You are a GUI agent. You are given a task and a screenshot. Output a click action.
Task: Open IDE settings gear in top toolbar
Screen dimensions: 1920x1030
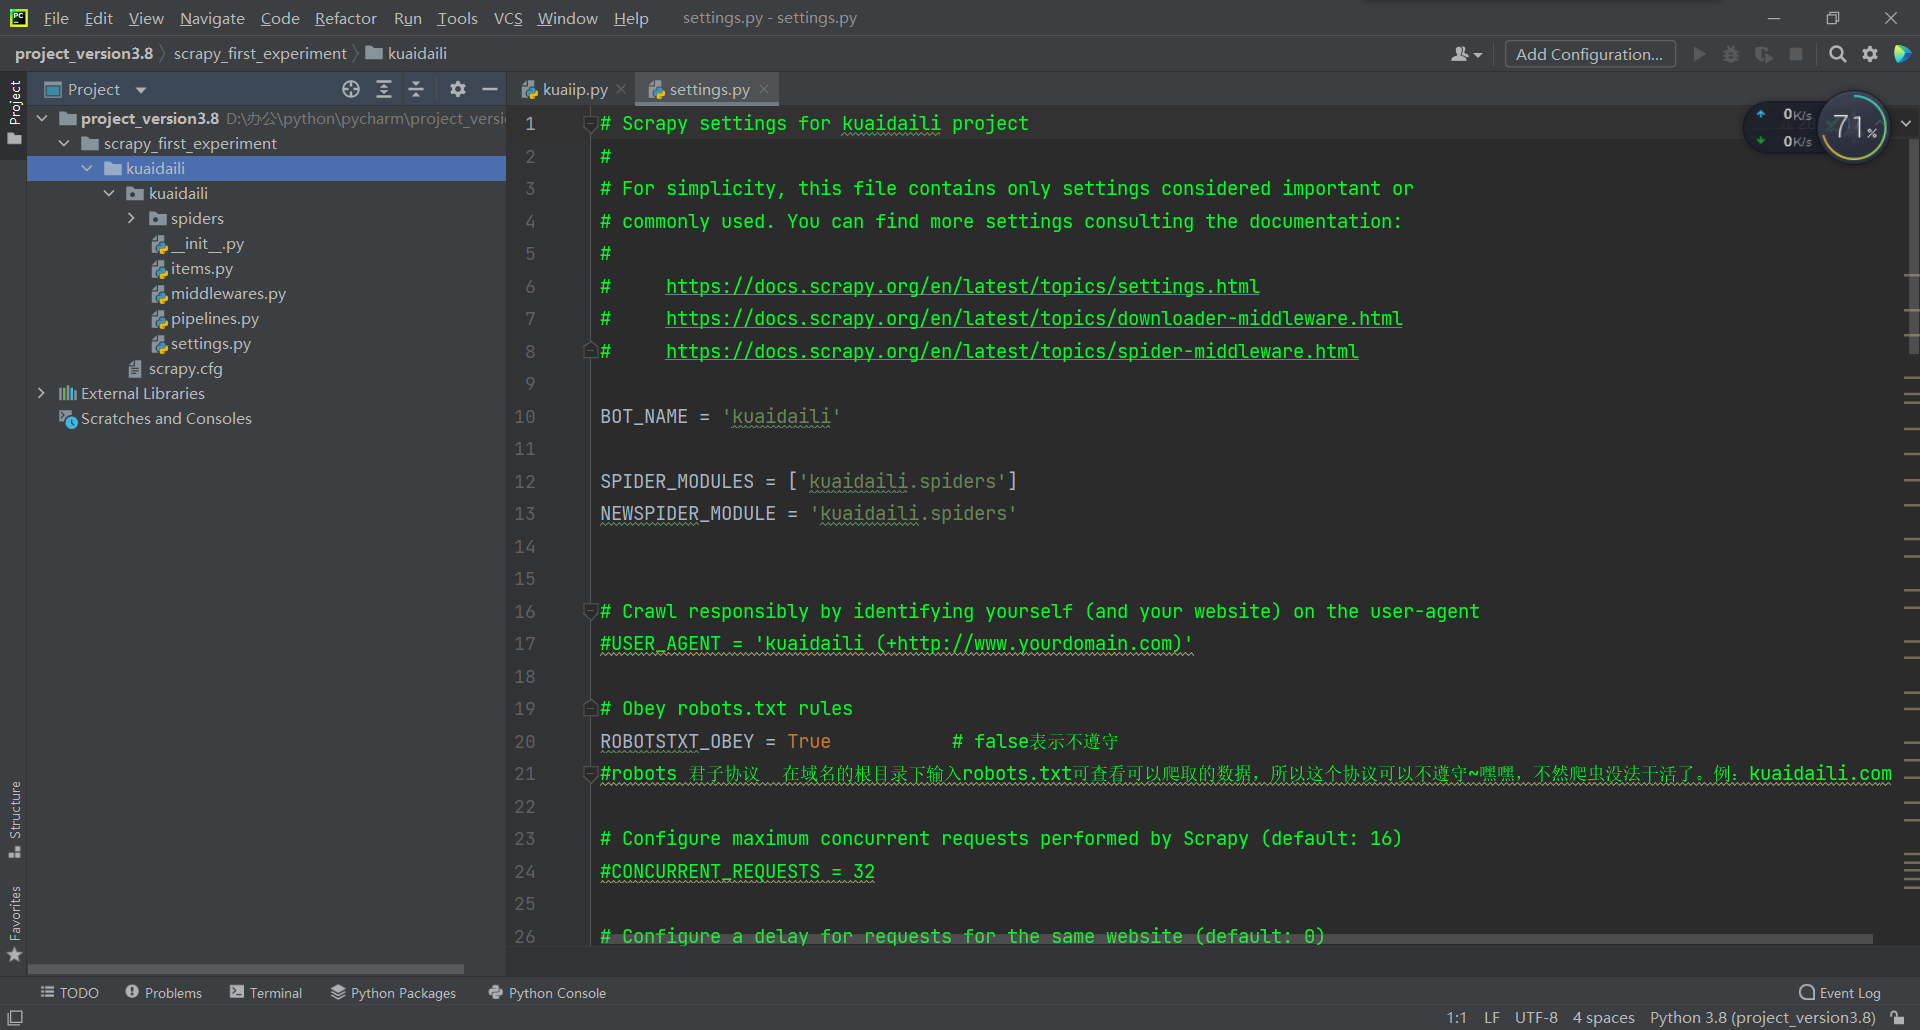pyautogui.click(x=1870, y=54)
